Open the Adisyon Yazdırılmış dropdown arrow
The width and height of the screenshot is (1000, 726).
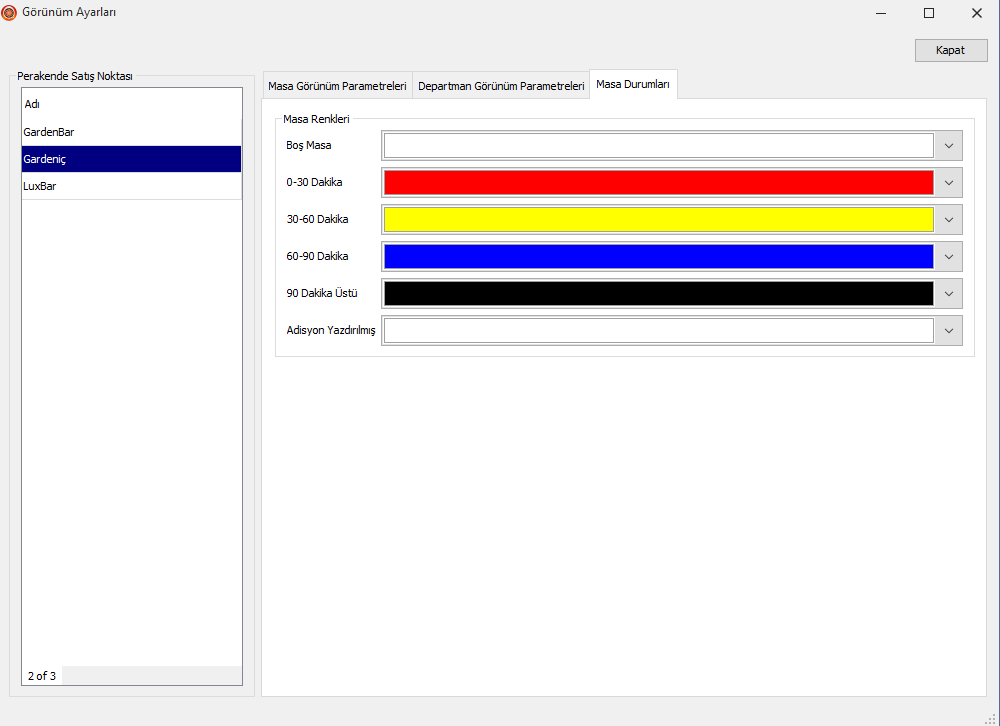click(x=948, y=331)
